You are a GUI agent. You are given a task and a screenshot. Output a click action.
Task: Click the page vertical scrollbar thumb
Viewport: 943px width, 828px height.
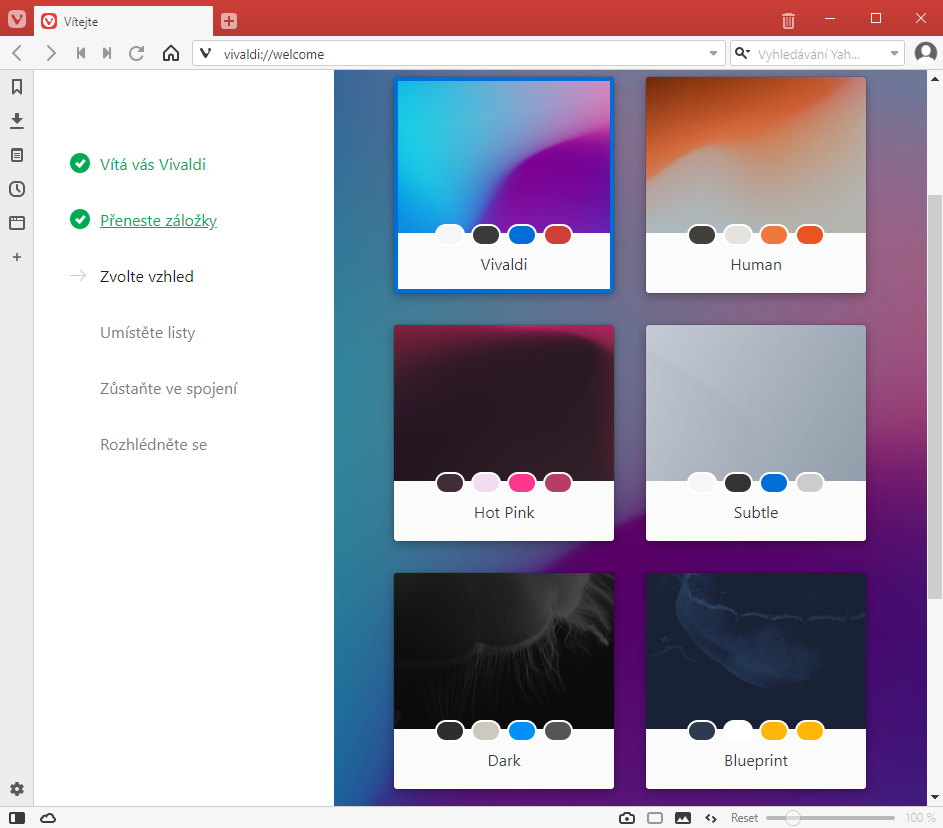(935, 397)
